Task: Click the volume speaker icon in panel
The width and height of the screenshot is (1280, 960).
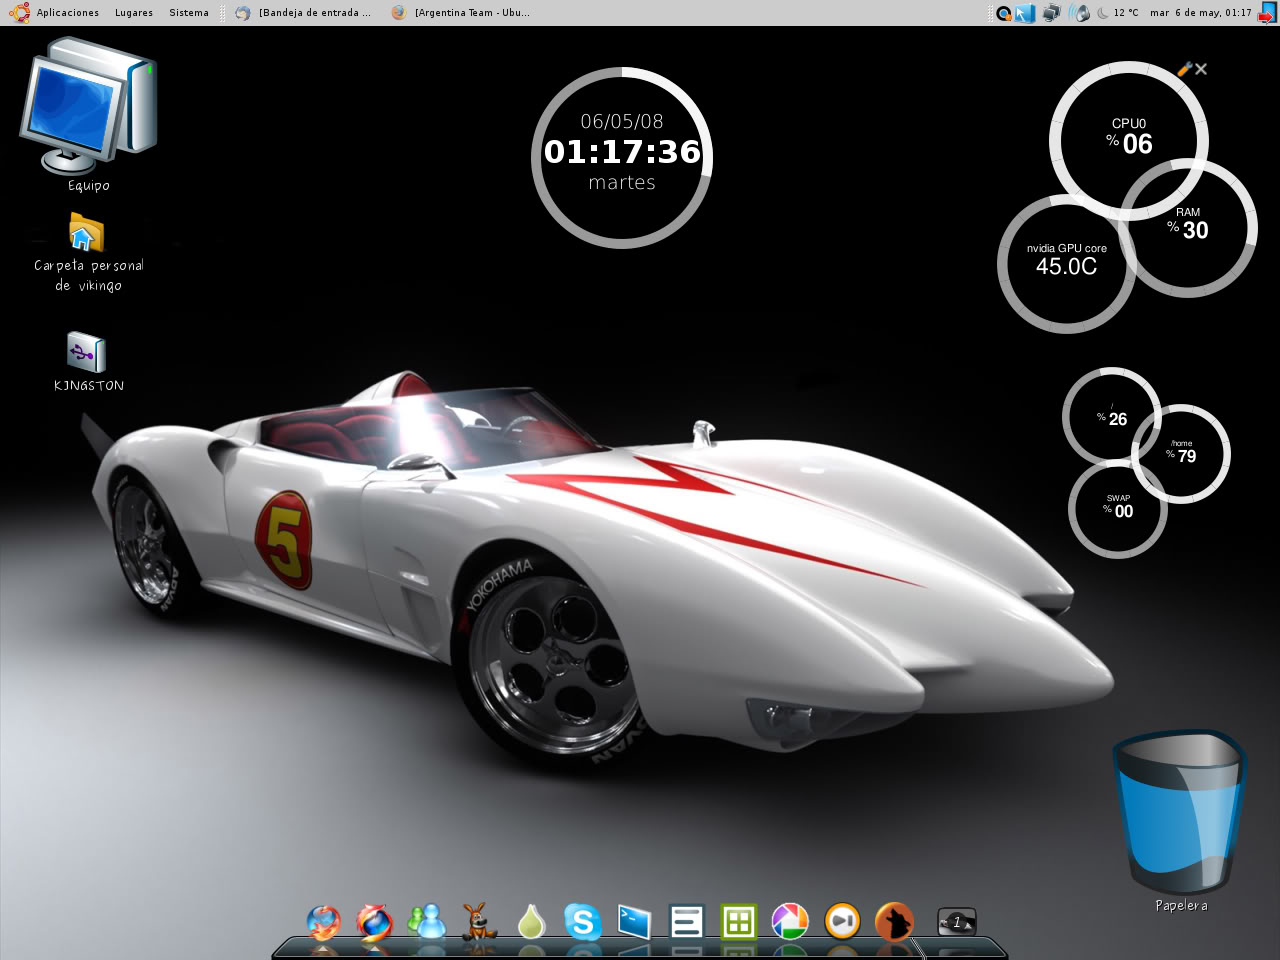Action: coord(1079,13)
